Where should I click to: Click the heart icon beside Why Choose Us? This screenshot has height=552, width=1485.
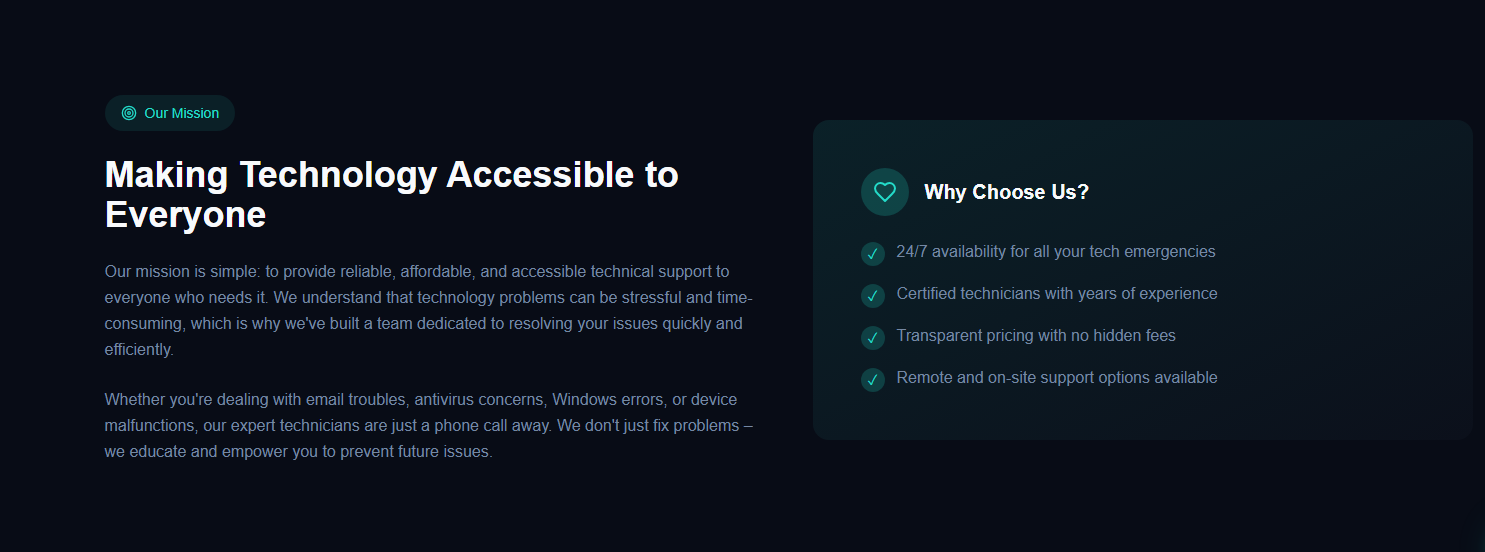(885, 192)
